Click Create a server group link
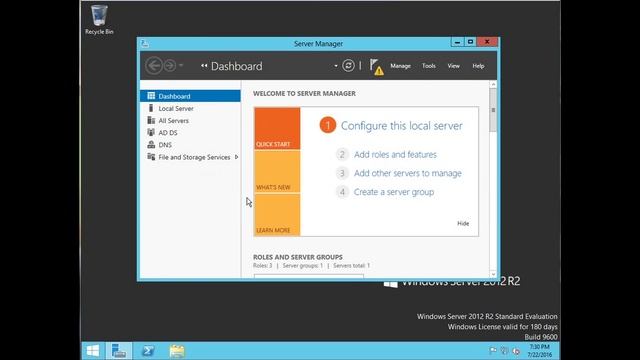 394,192
